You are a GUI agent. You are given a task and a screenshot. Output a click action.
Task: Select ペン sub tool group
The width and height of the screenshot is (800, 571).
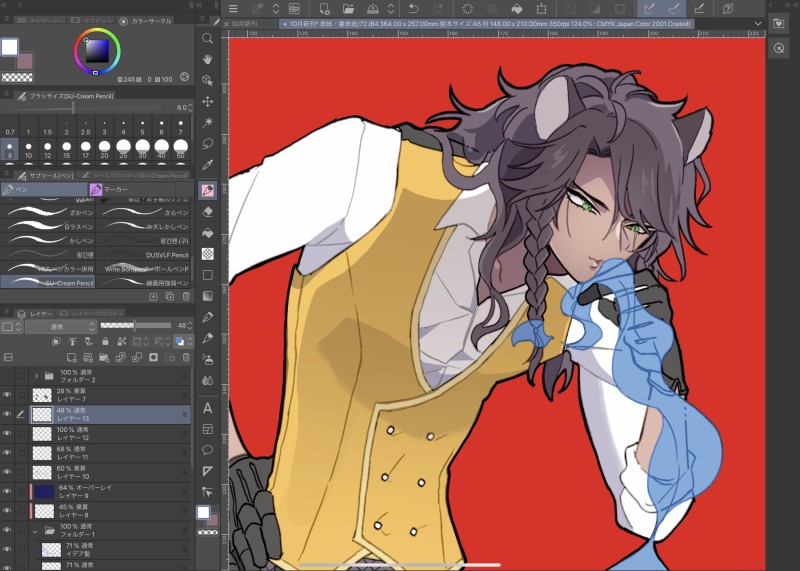pos(44,189)
